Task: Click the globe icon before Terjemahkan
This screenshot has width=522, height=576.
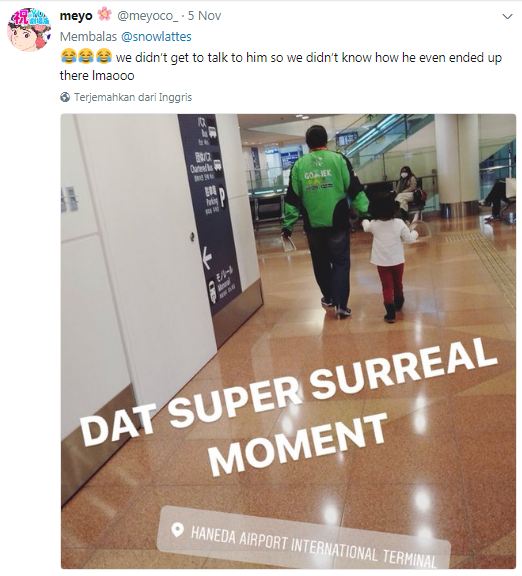Action: [x=65, y=97]
